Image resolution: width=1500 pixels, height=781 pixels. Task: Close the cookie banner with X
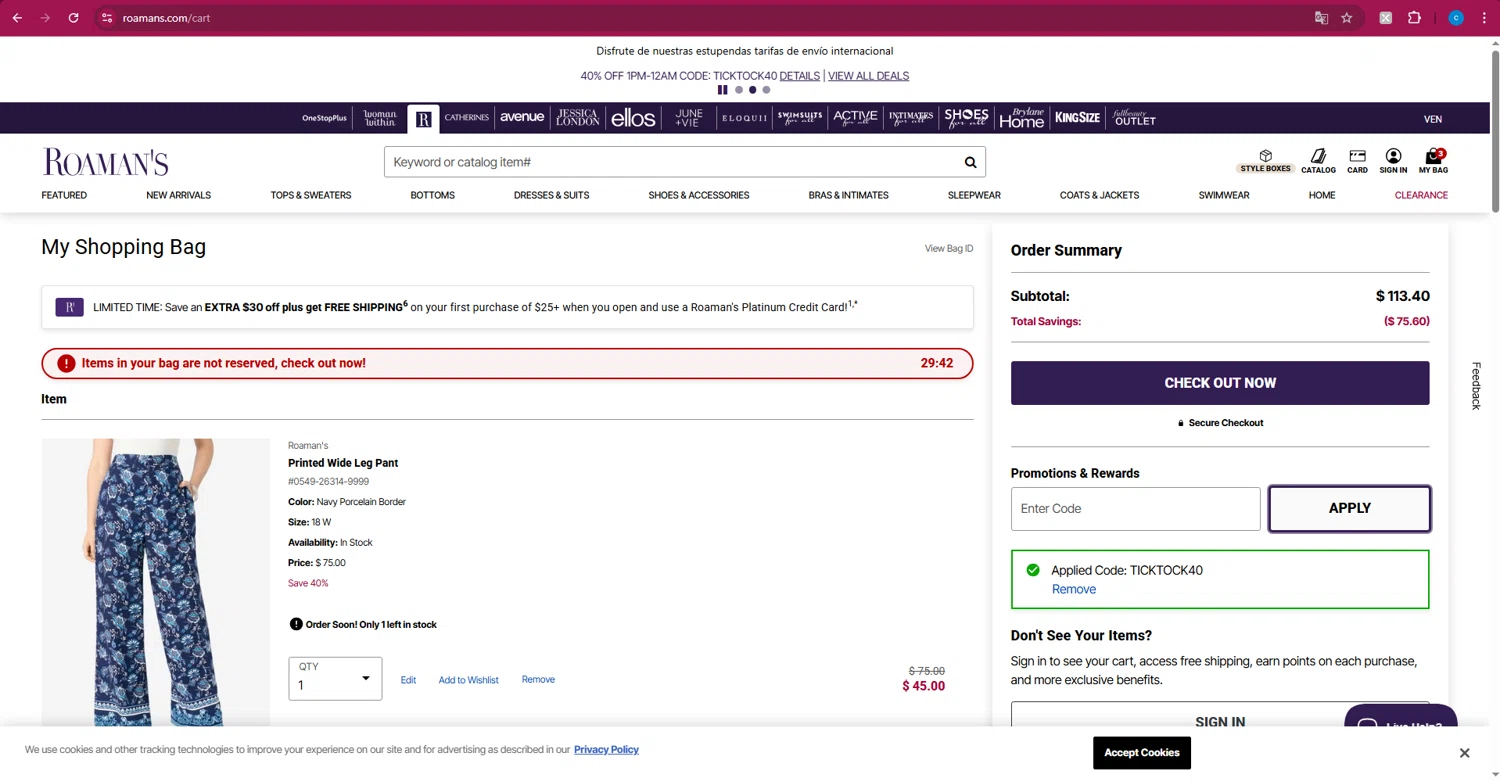point(1464,753)
